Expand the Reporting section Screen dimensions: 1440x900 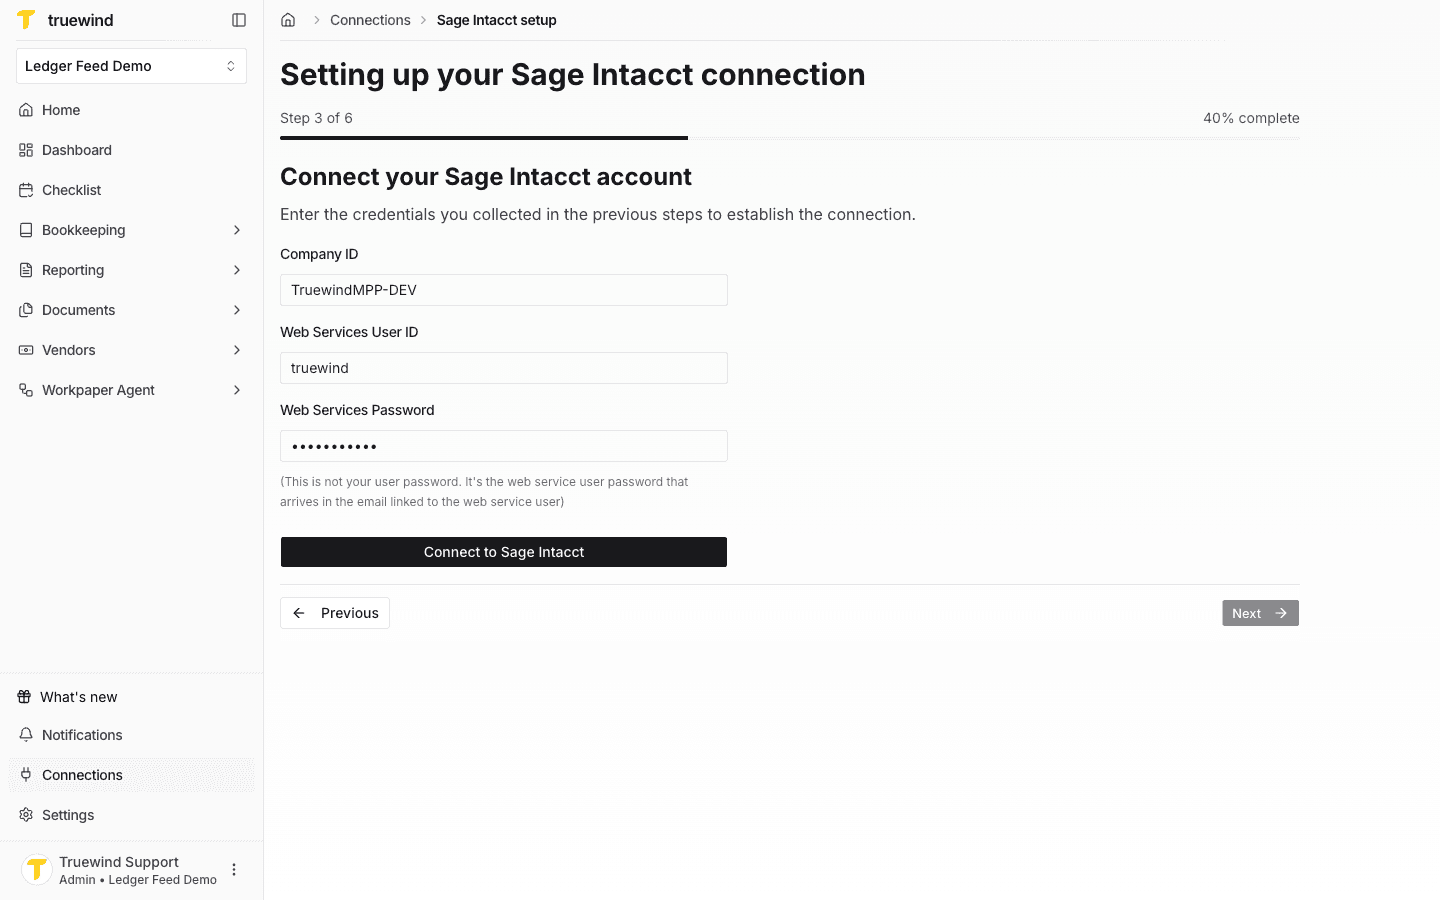[x=237, y=270]
